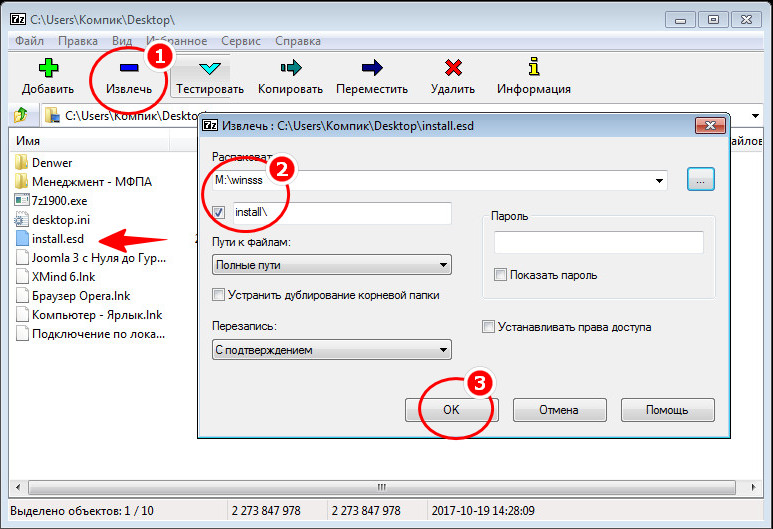Click the yellow Info icon
Screen dimensions: 773x529
point(534,67)
